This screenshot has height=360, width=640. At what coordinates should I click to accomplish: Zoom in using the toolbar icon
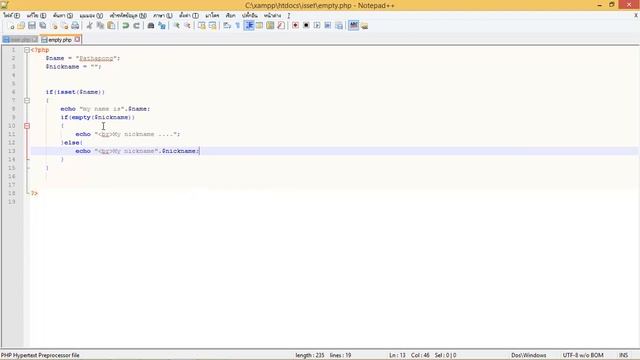176,26
